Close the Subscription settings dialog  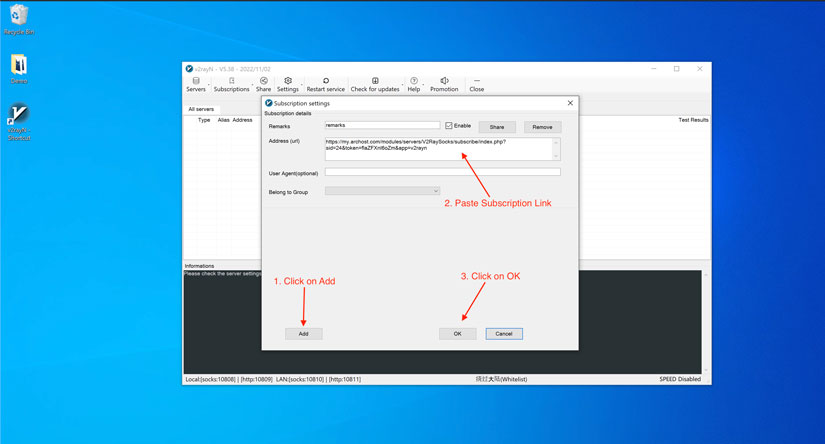click(x=571, y=103)
